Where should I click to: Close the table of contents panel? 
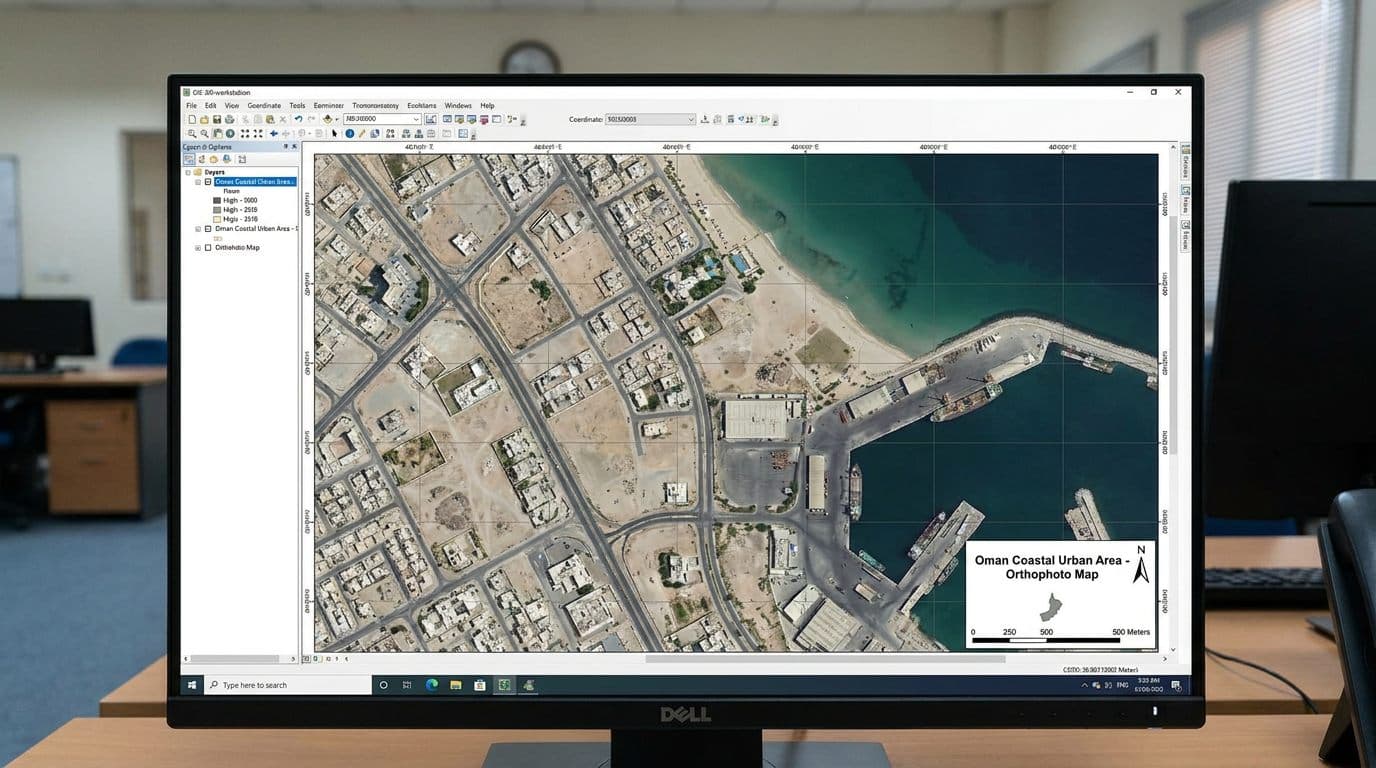click(x=294, y=146)
